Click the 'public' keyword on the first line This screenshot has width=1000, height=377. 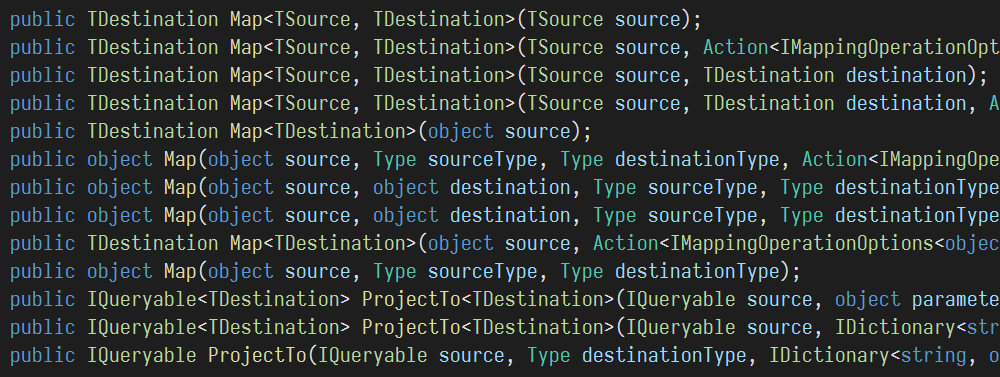tap(43, 19)
